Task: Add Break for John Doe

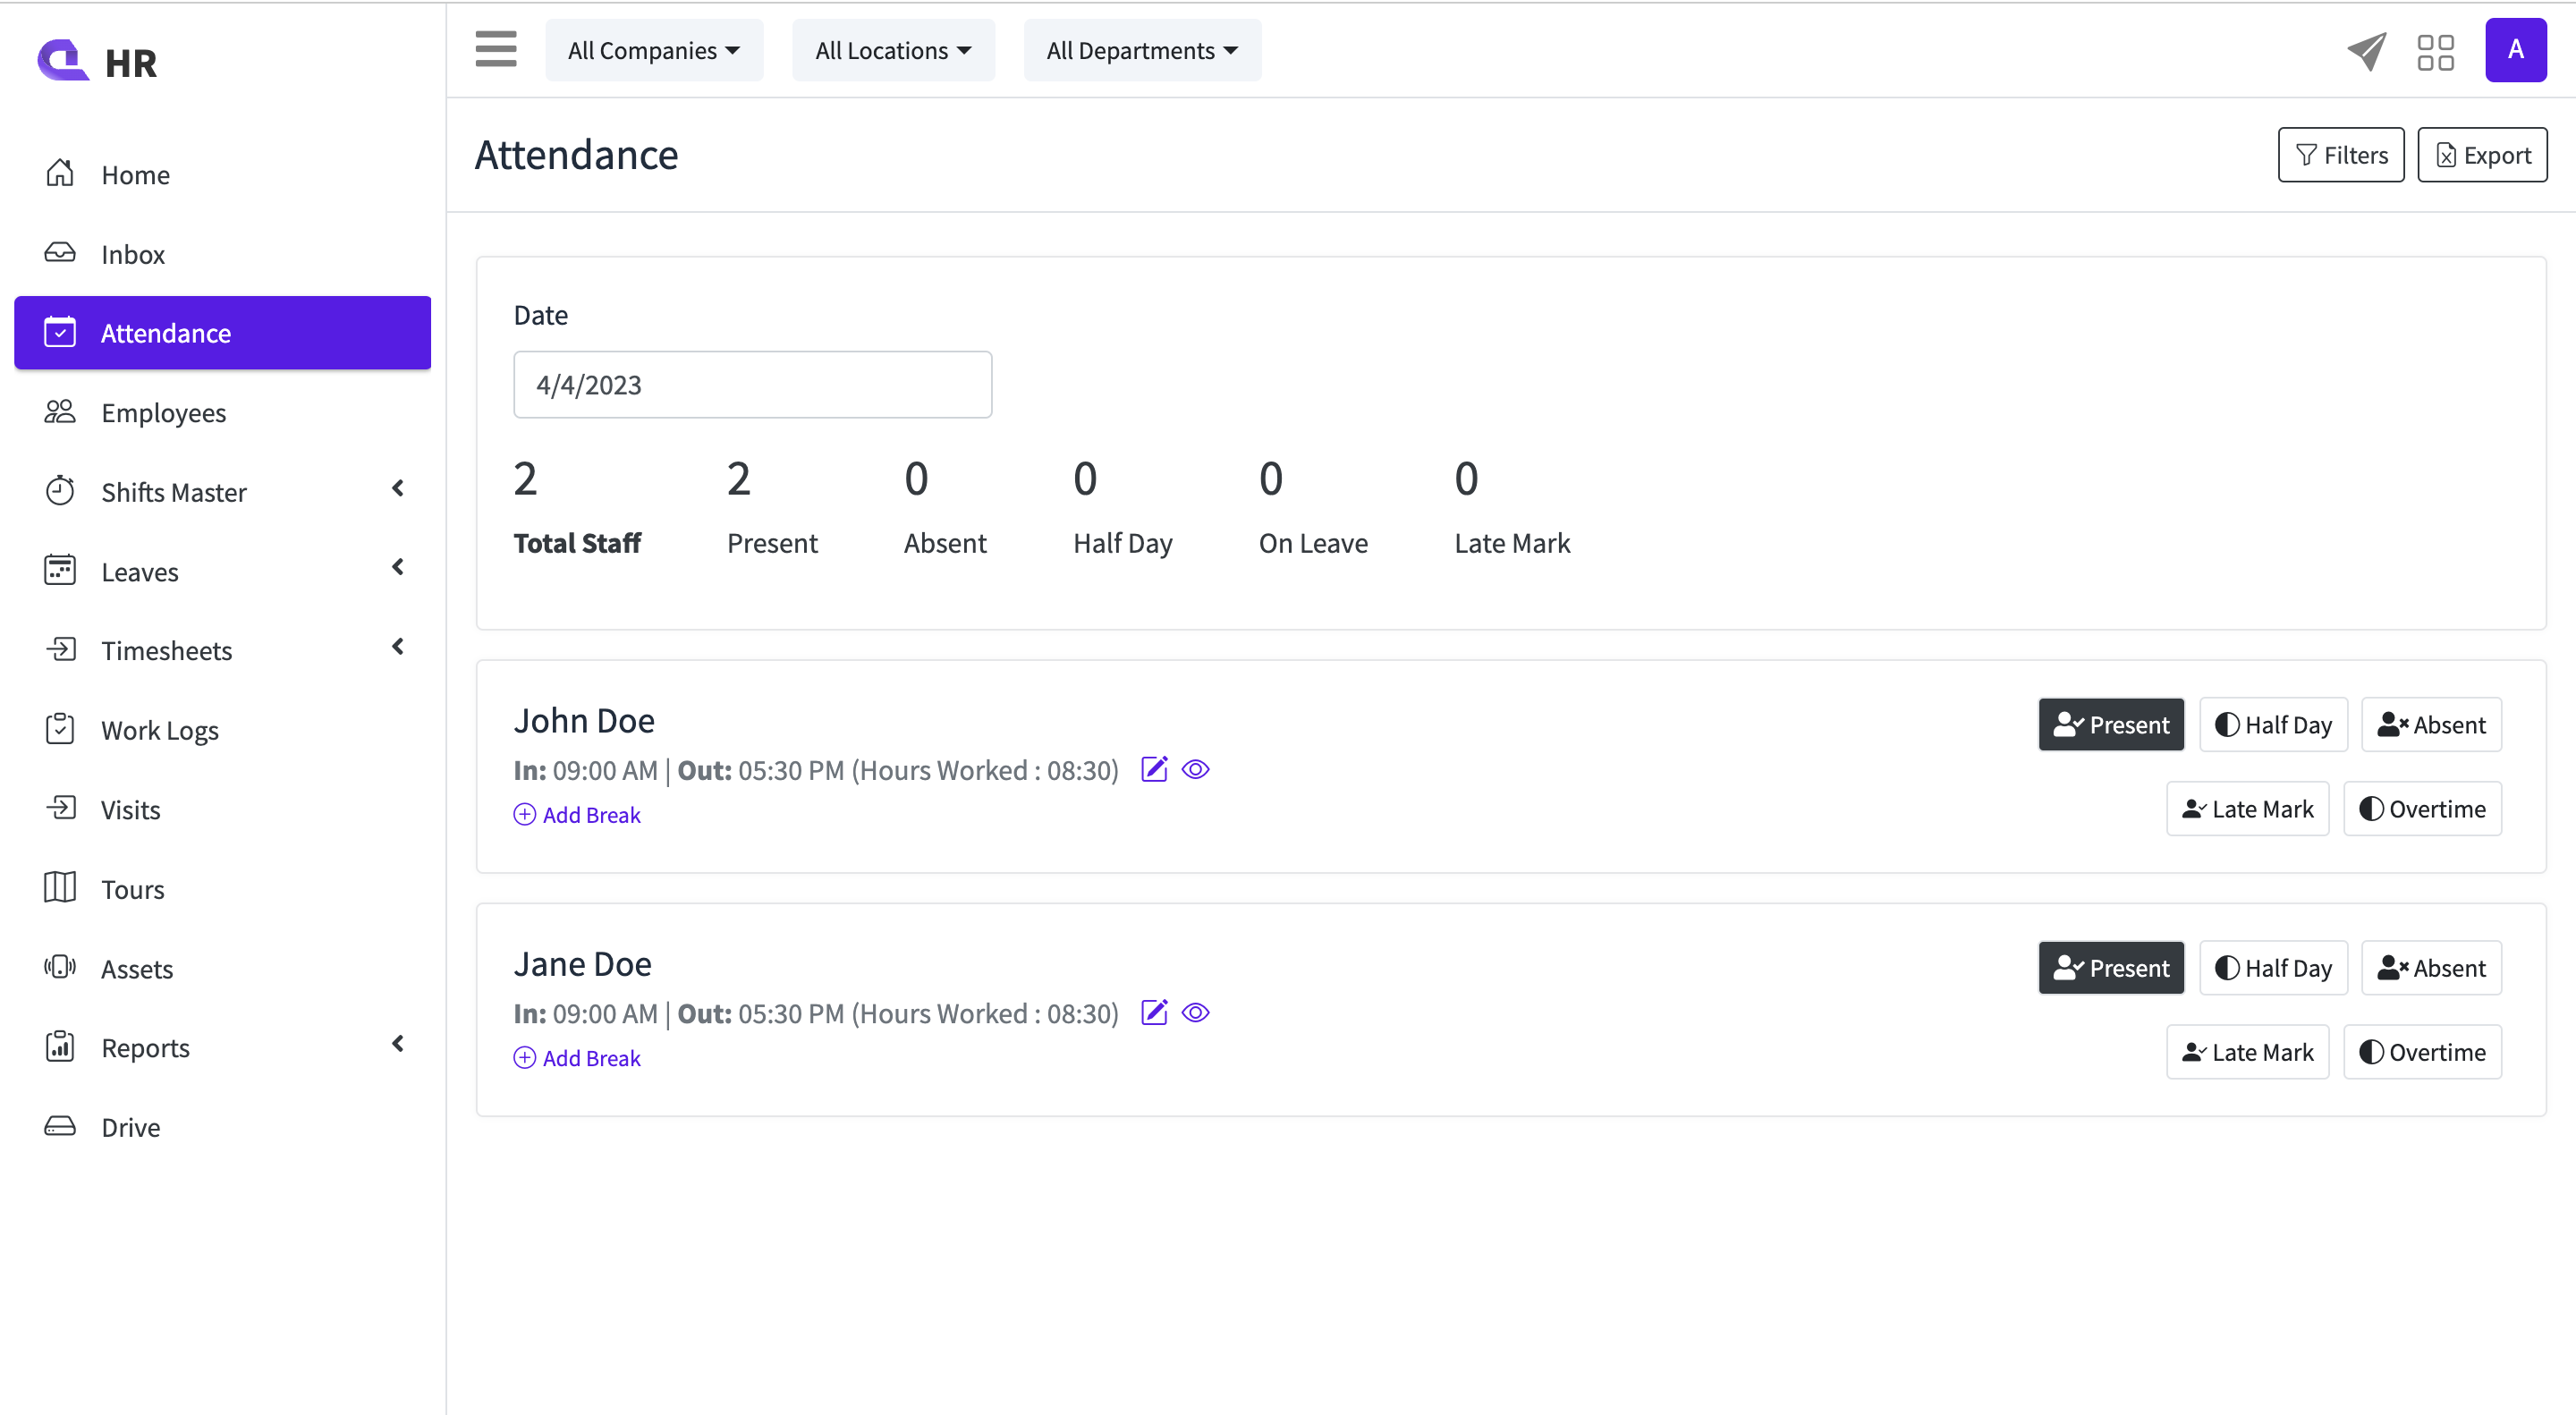Action: coord(577,814)
